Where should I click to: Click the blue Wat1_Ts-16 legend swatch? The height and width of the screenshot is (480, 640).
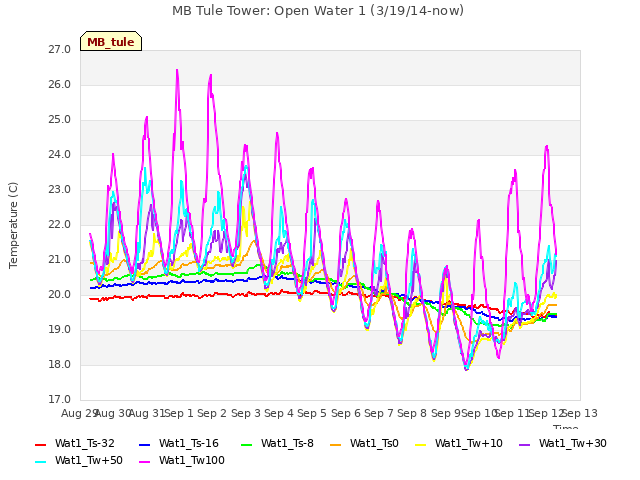145,444
